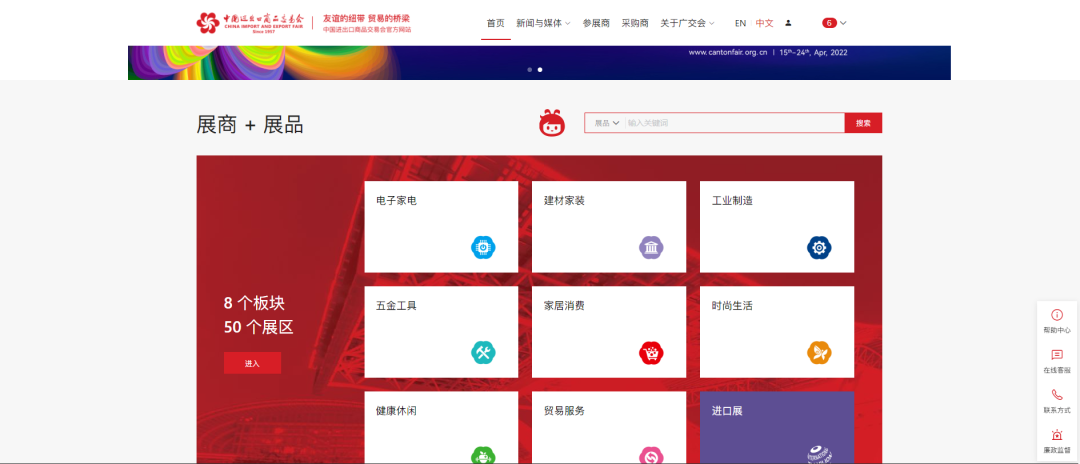
Task: Expand the 关于广交会 menu
Action: tap(687, 23)
